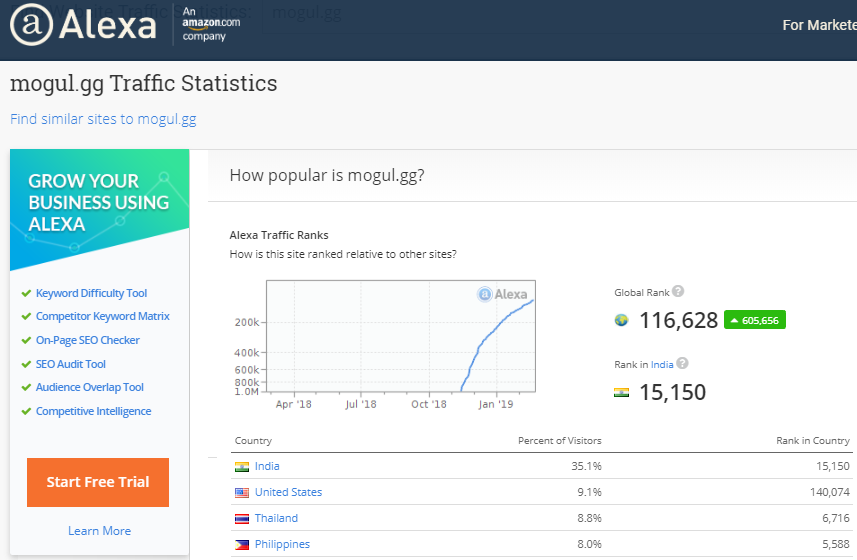The width and height of the screenshot is (857, 560).
Task: Open the India country link in table
Action: click(267, 467)
